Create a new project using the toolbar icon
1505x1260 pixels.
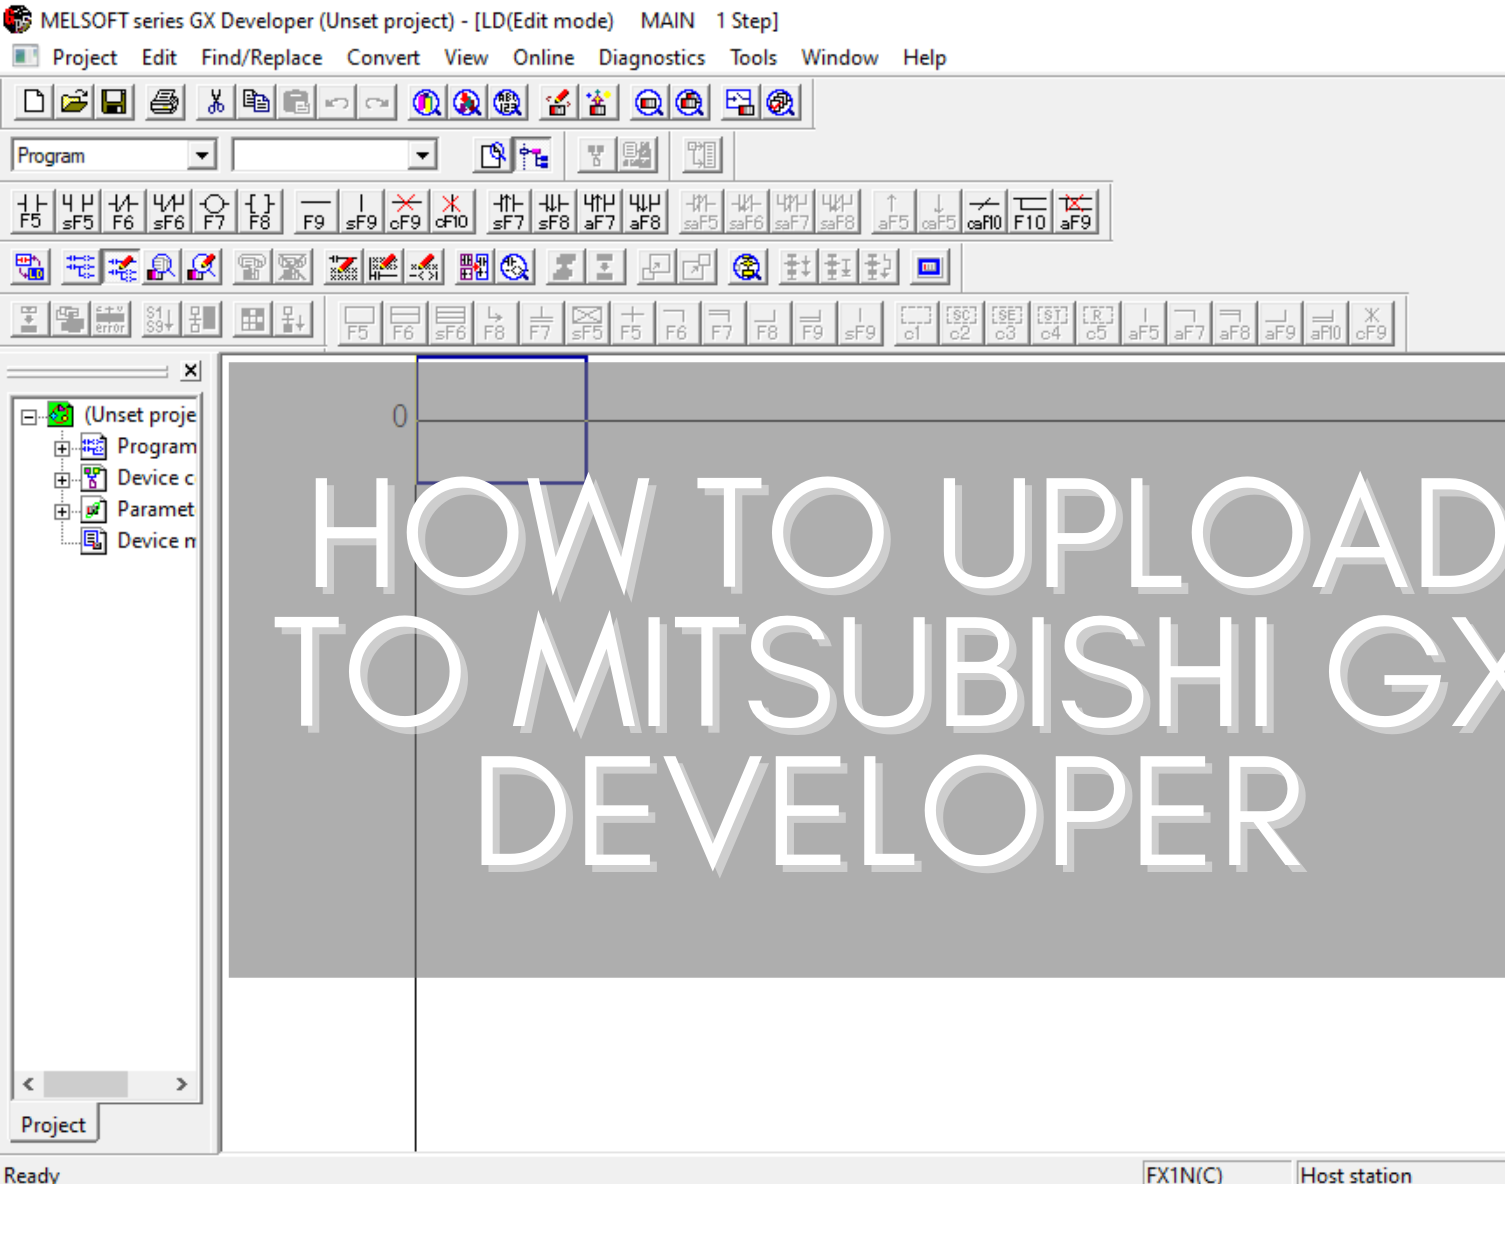(x=30, y=101)
